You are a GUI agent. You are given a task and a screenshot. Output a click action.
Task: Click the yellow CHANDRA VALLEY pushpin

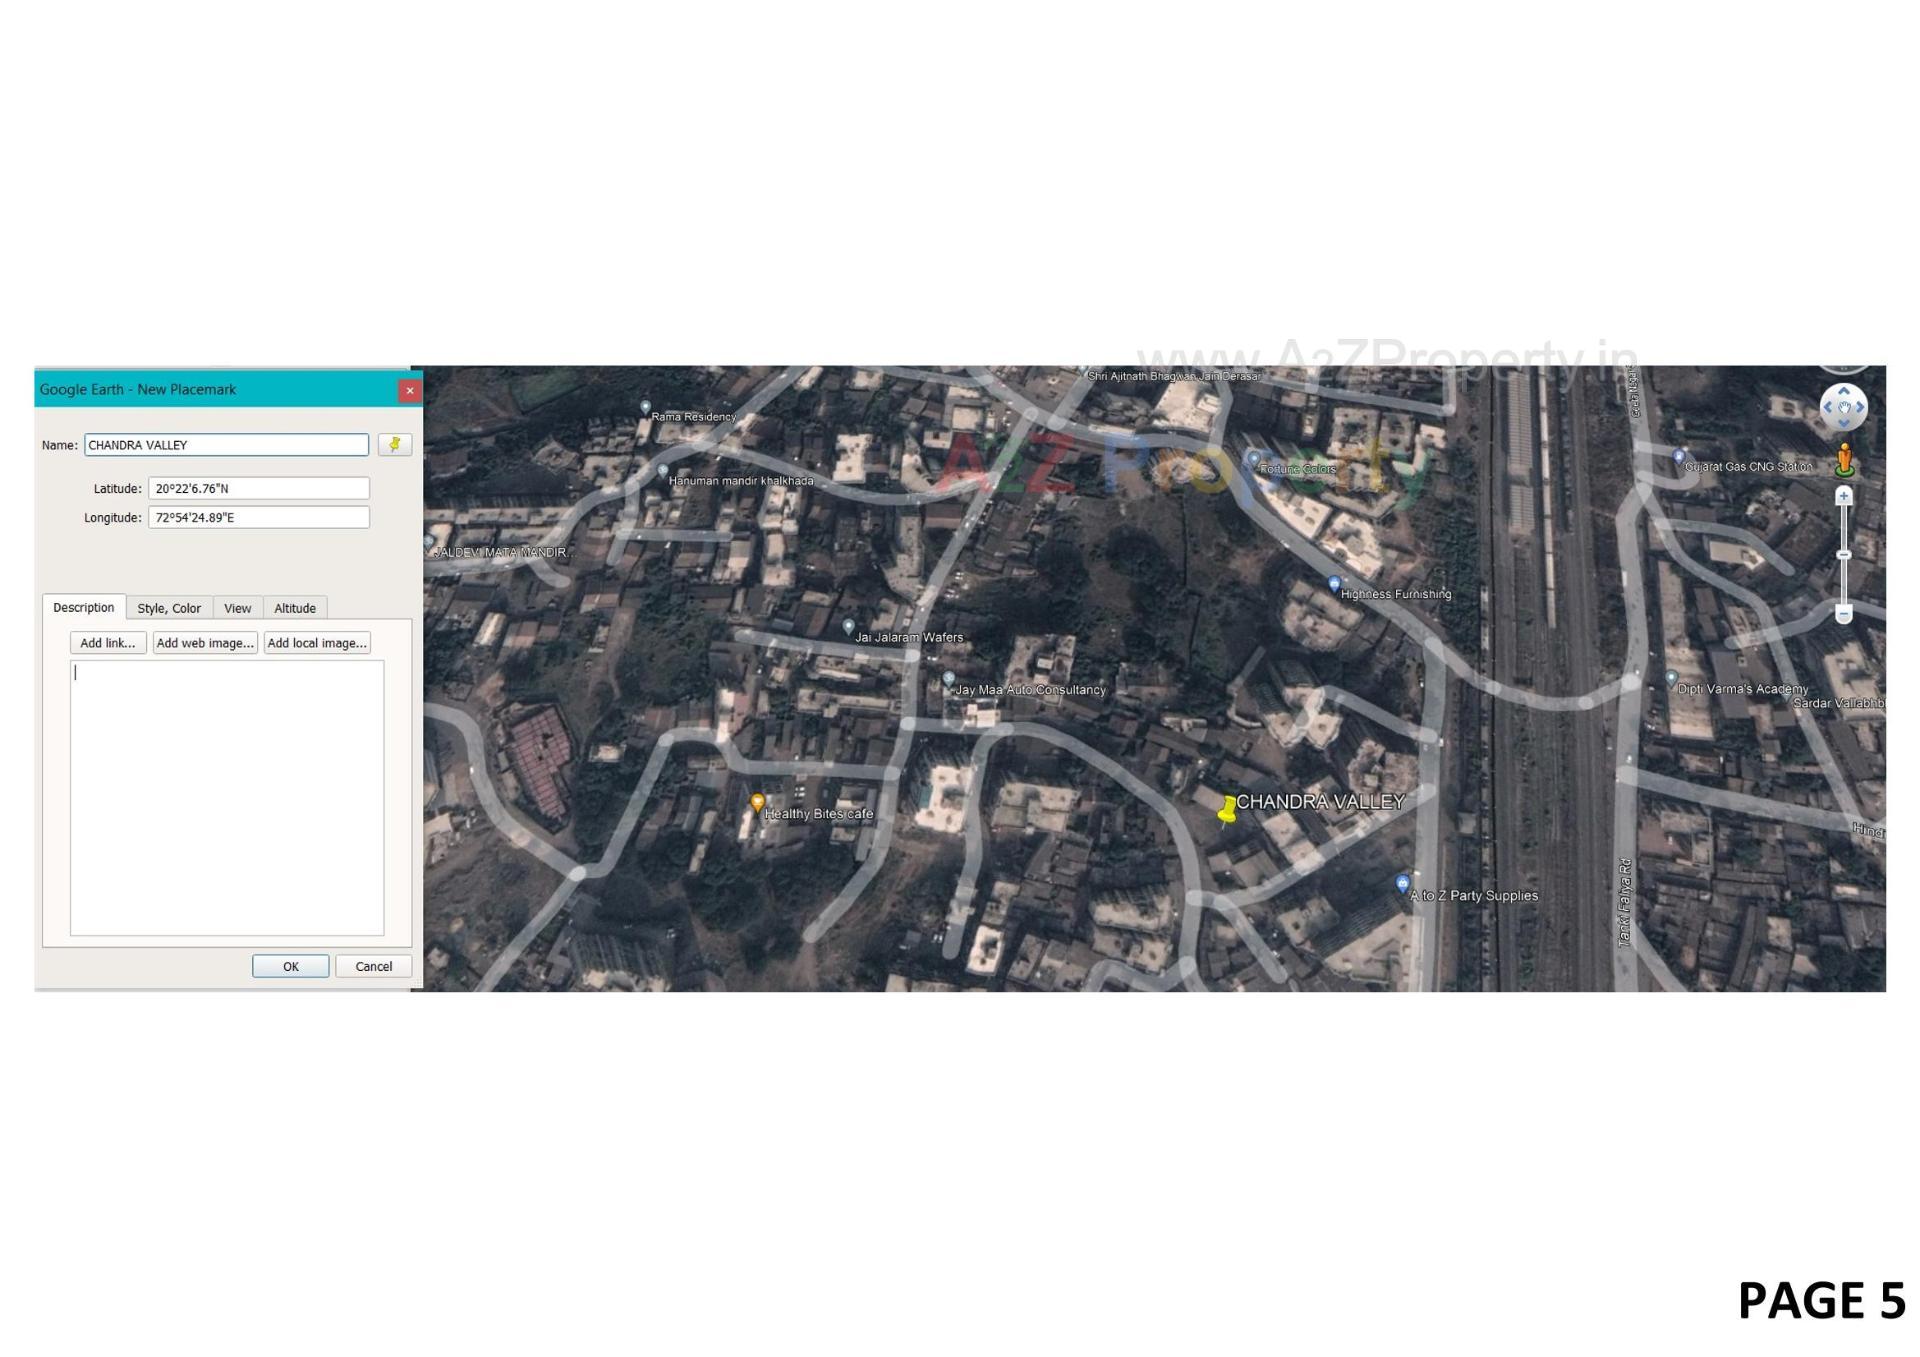[x=1227, y=810]
